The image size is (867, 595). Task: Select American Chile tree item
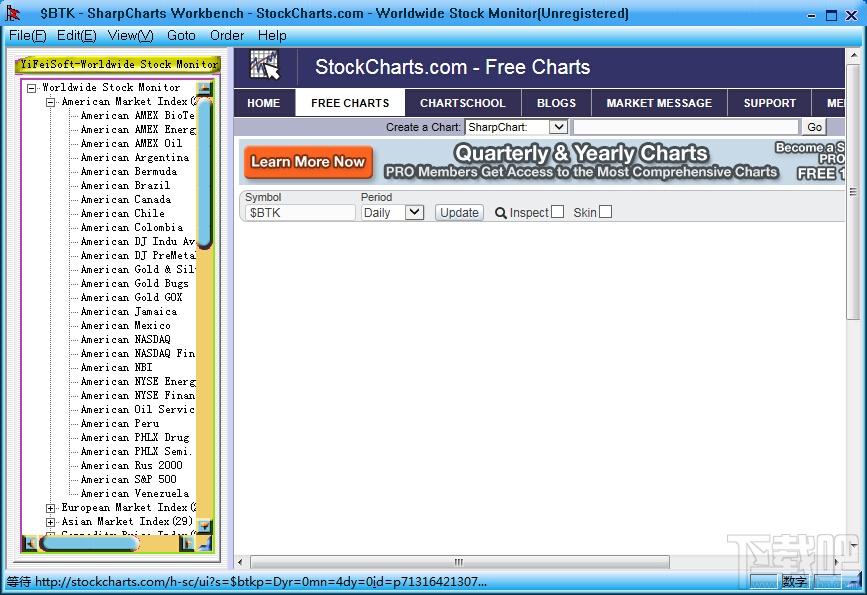[x=123, y=213]
